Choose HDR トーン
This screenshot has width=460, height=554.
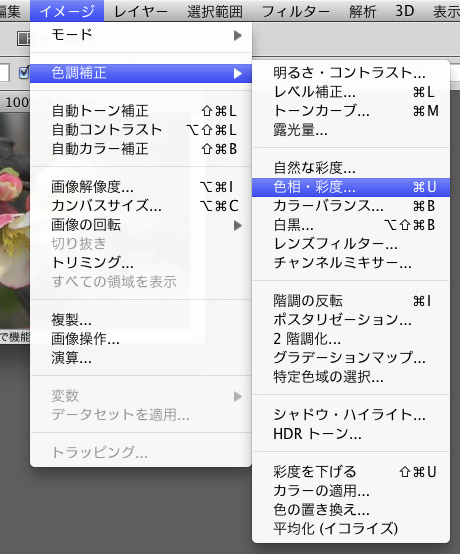[x=351, y=434]
